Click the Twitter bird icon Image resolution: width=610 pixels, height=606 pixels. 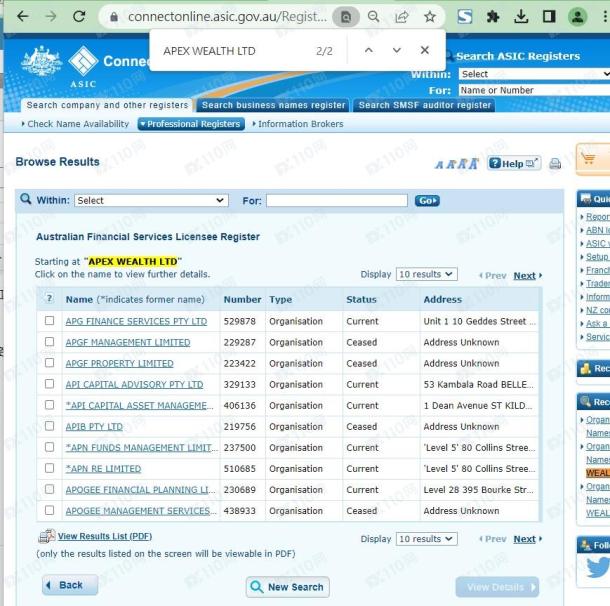(x=598, y=567)
